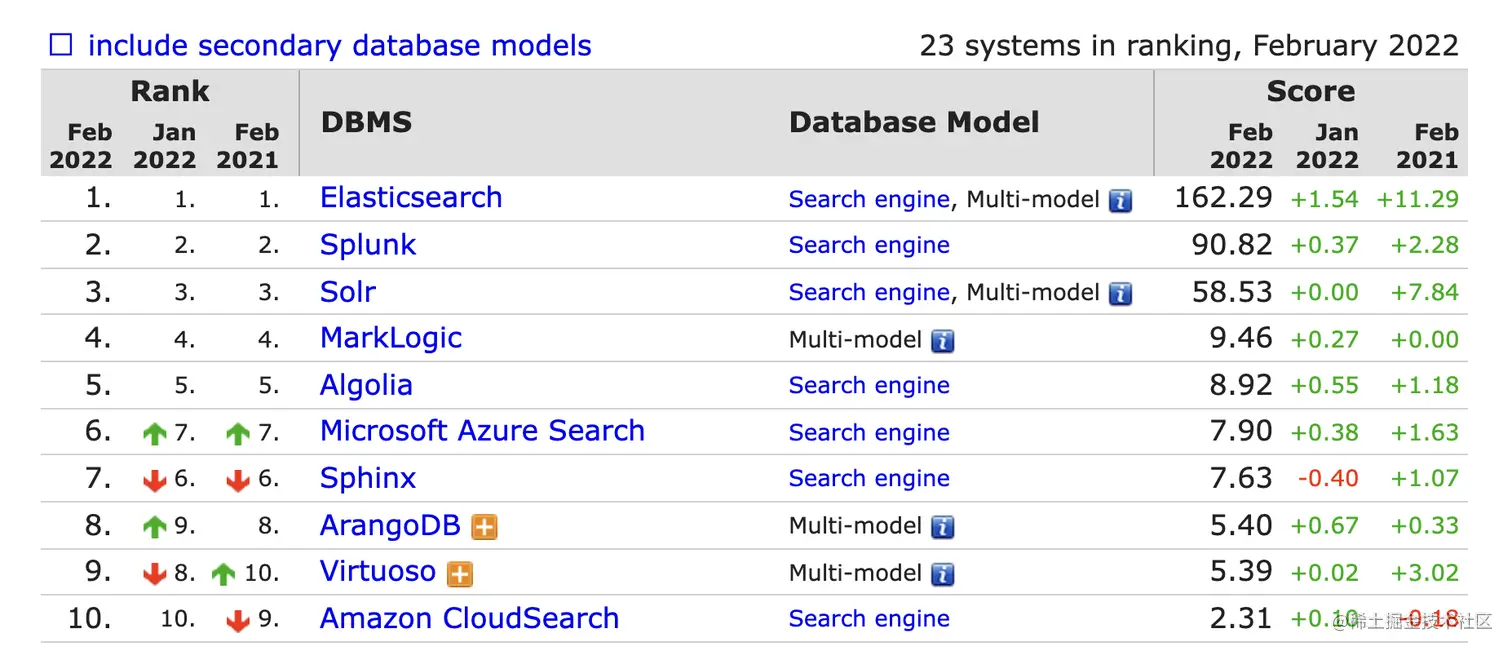Screen dimensions: 1512x651
Task: Click the orange plus icon beside ArangoDB
Action: pyautogui.click(x=484, y=527)
